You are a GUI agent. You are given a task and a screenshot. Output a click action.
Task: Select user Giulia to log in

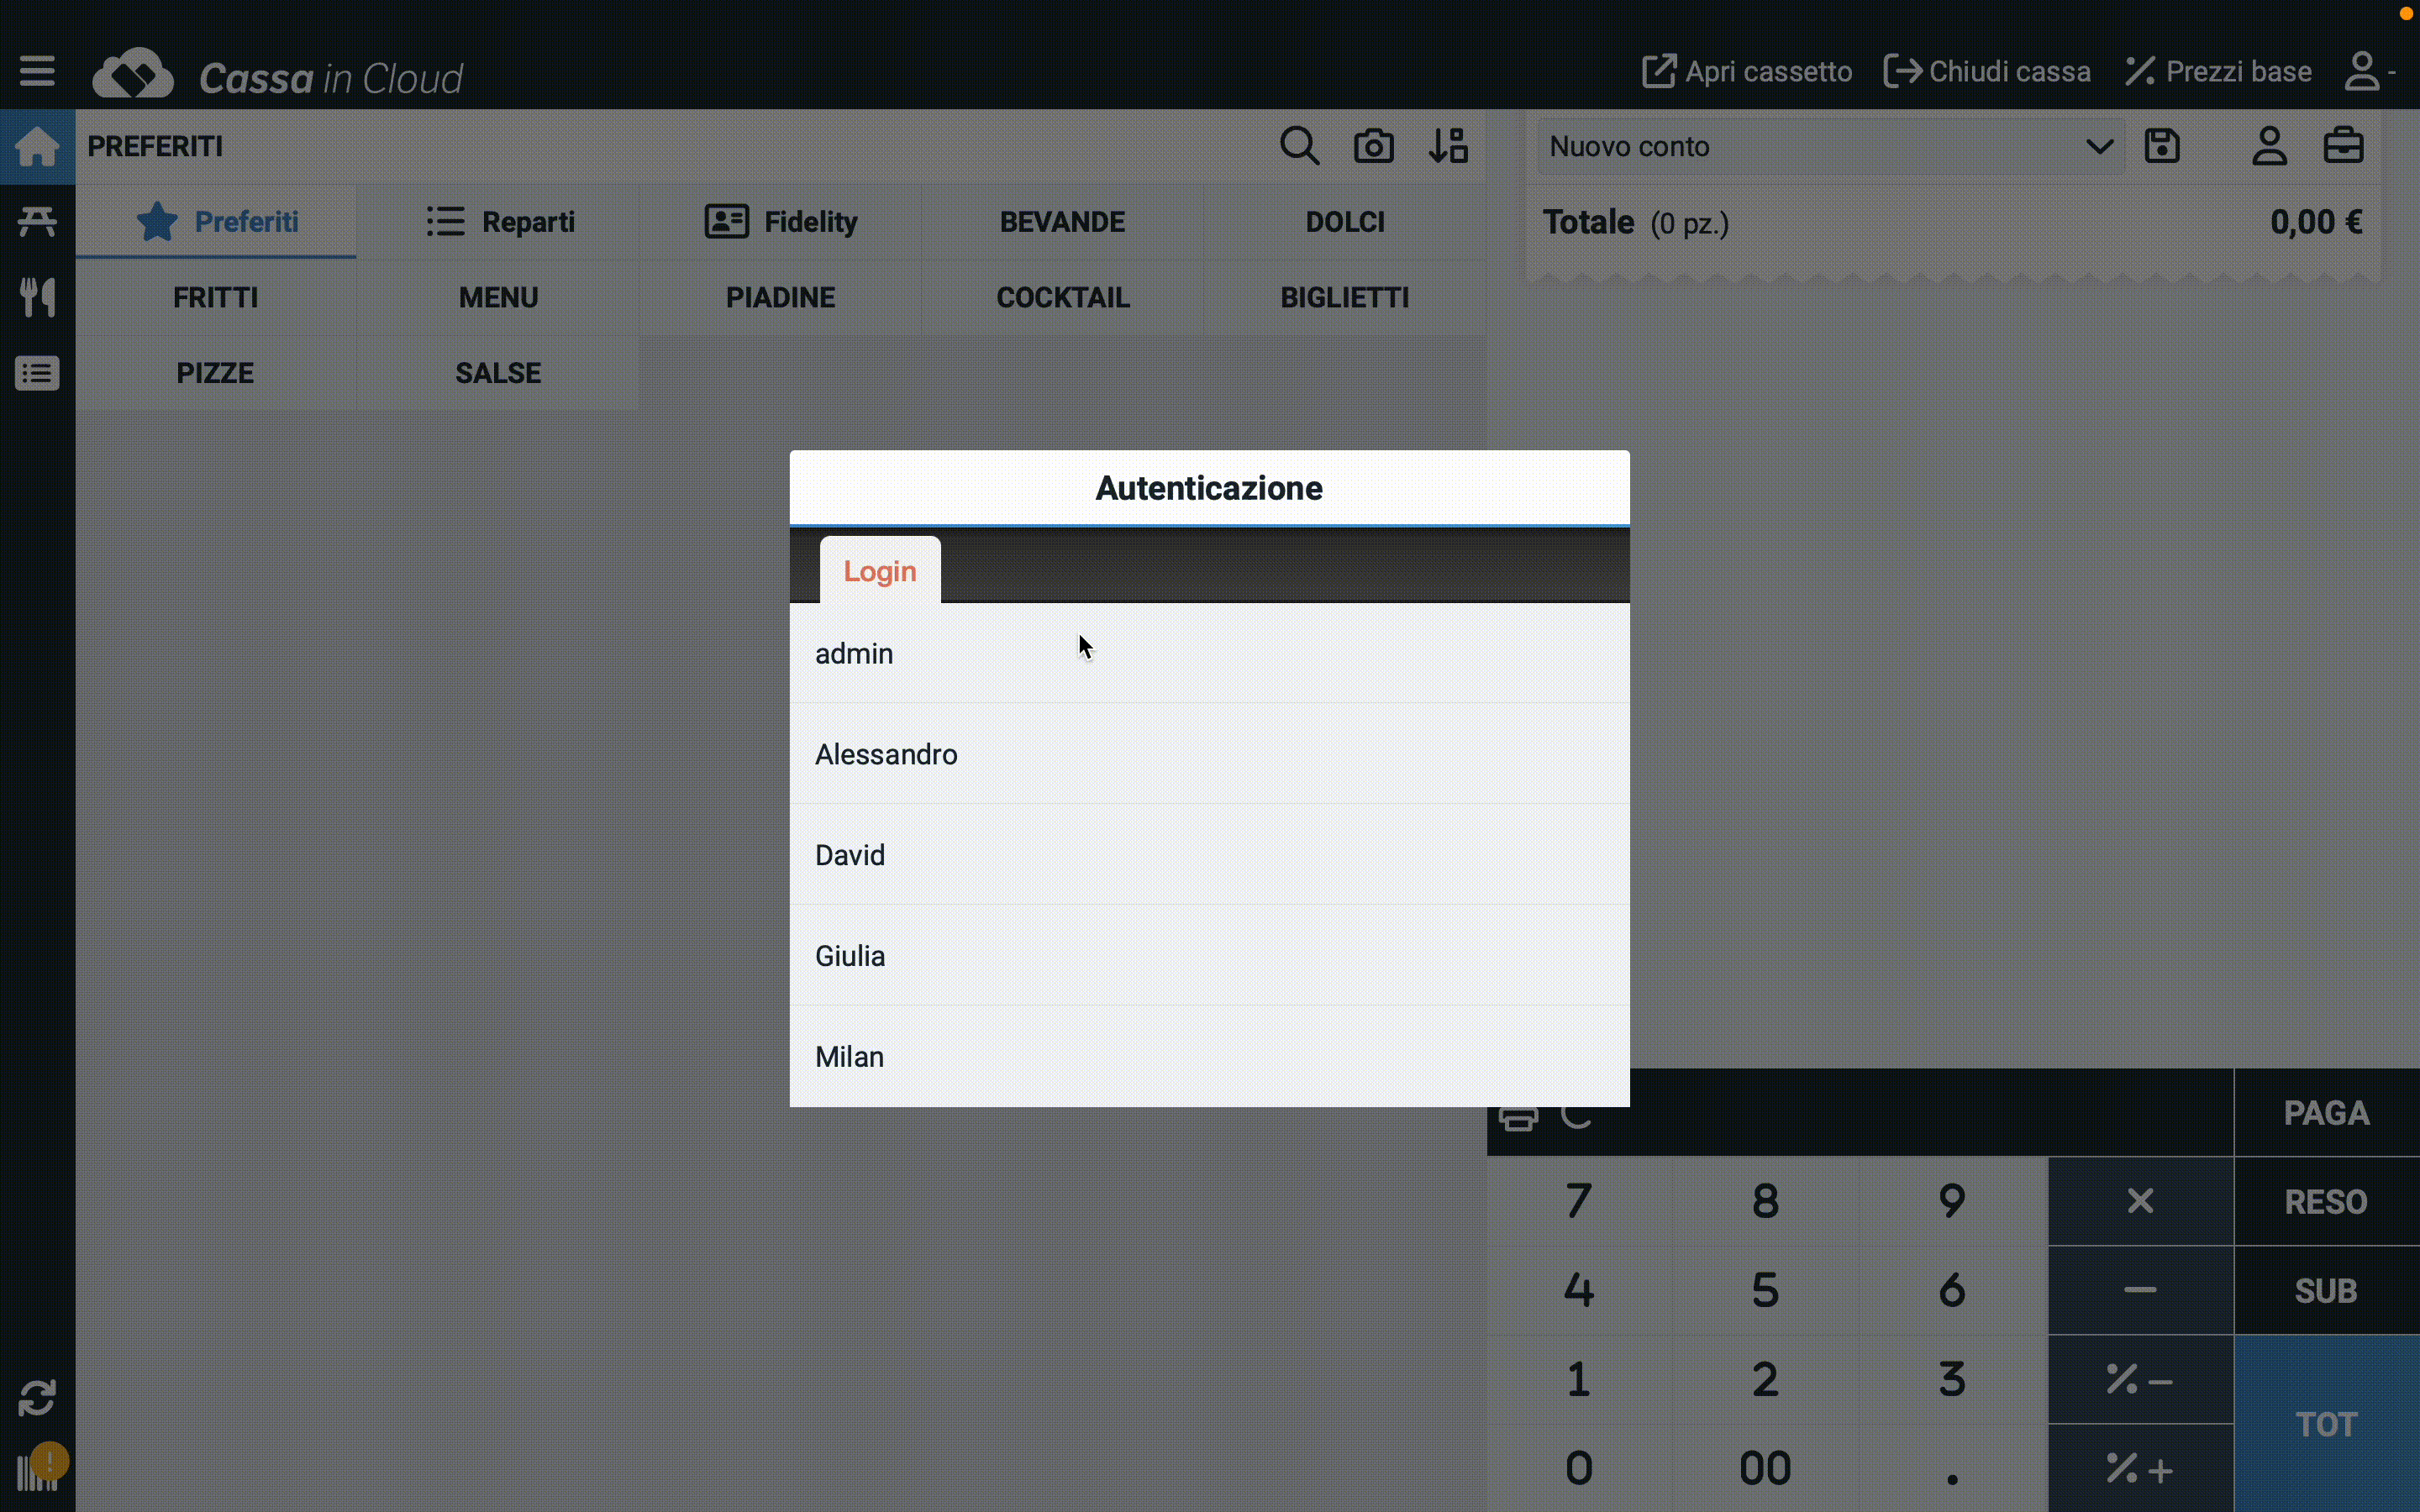(1209, 956)
